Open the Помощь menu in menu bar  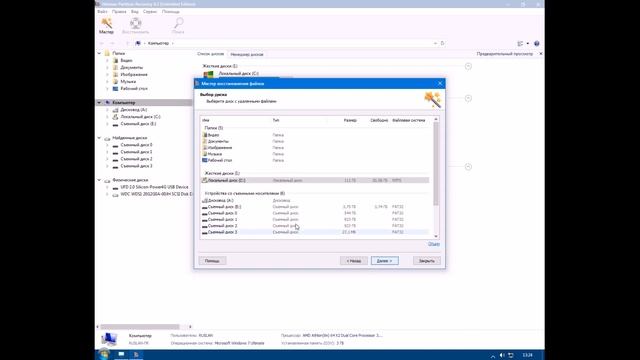(171, 12)
